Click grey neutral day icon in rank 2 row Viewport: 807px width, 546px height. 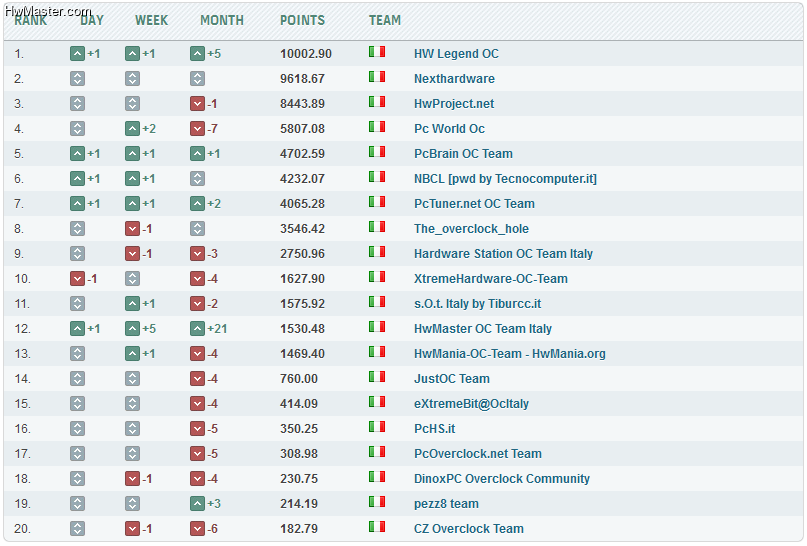coord(77,79)
